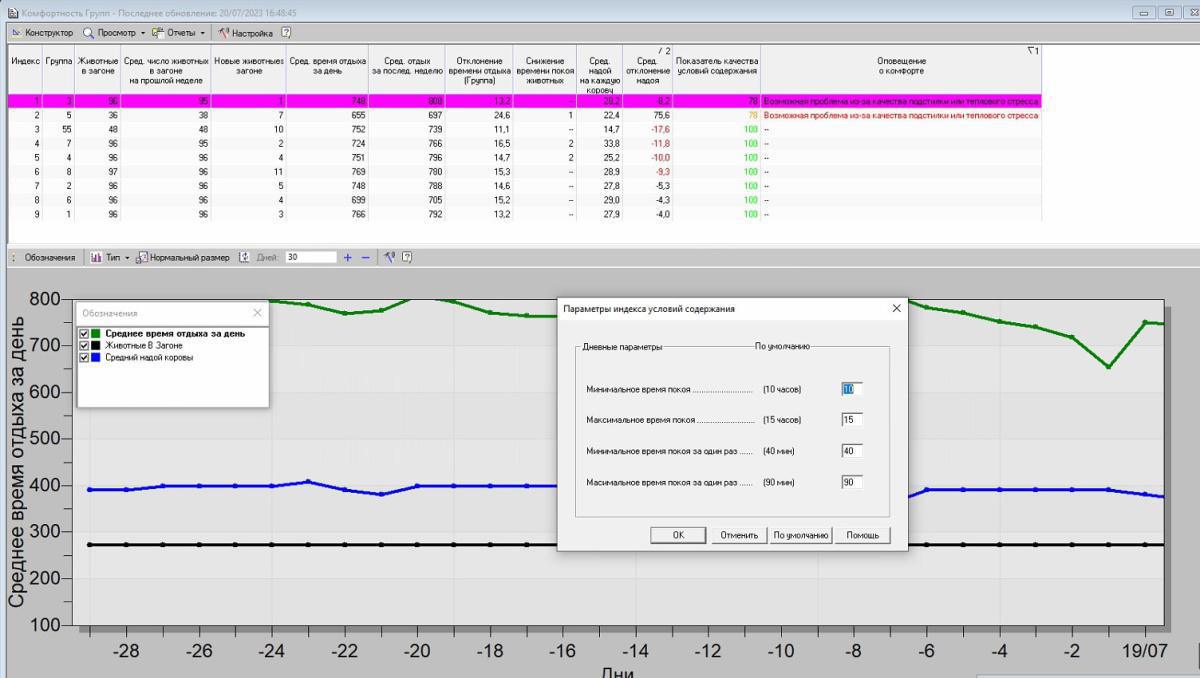The height and width of the screenshot is (678, 1200).
Task: Click cell value 769 in table
Action: pos(328,171)
